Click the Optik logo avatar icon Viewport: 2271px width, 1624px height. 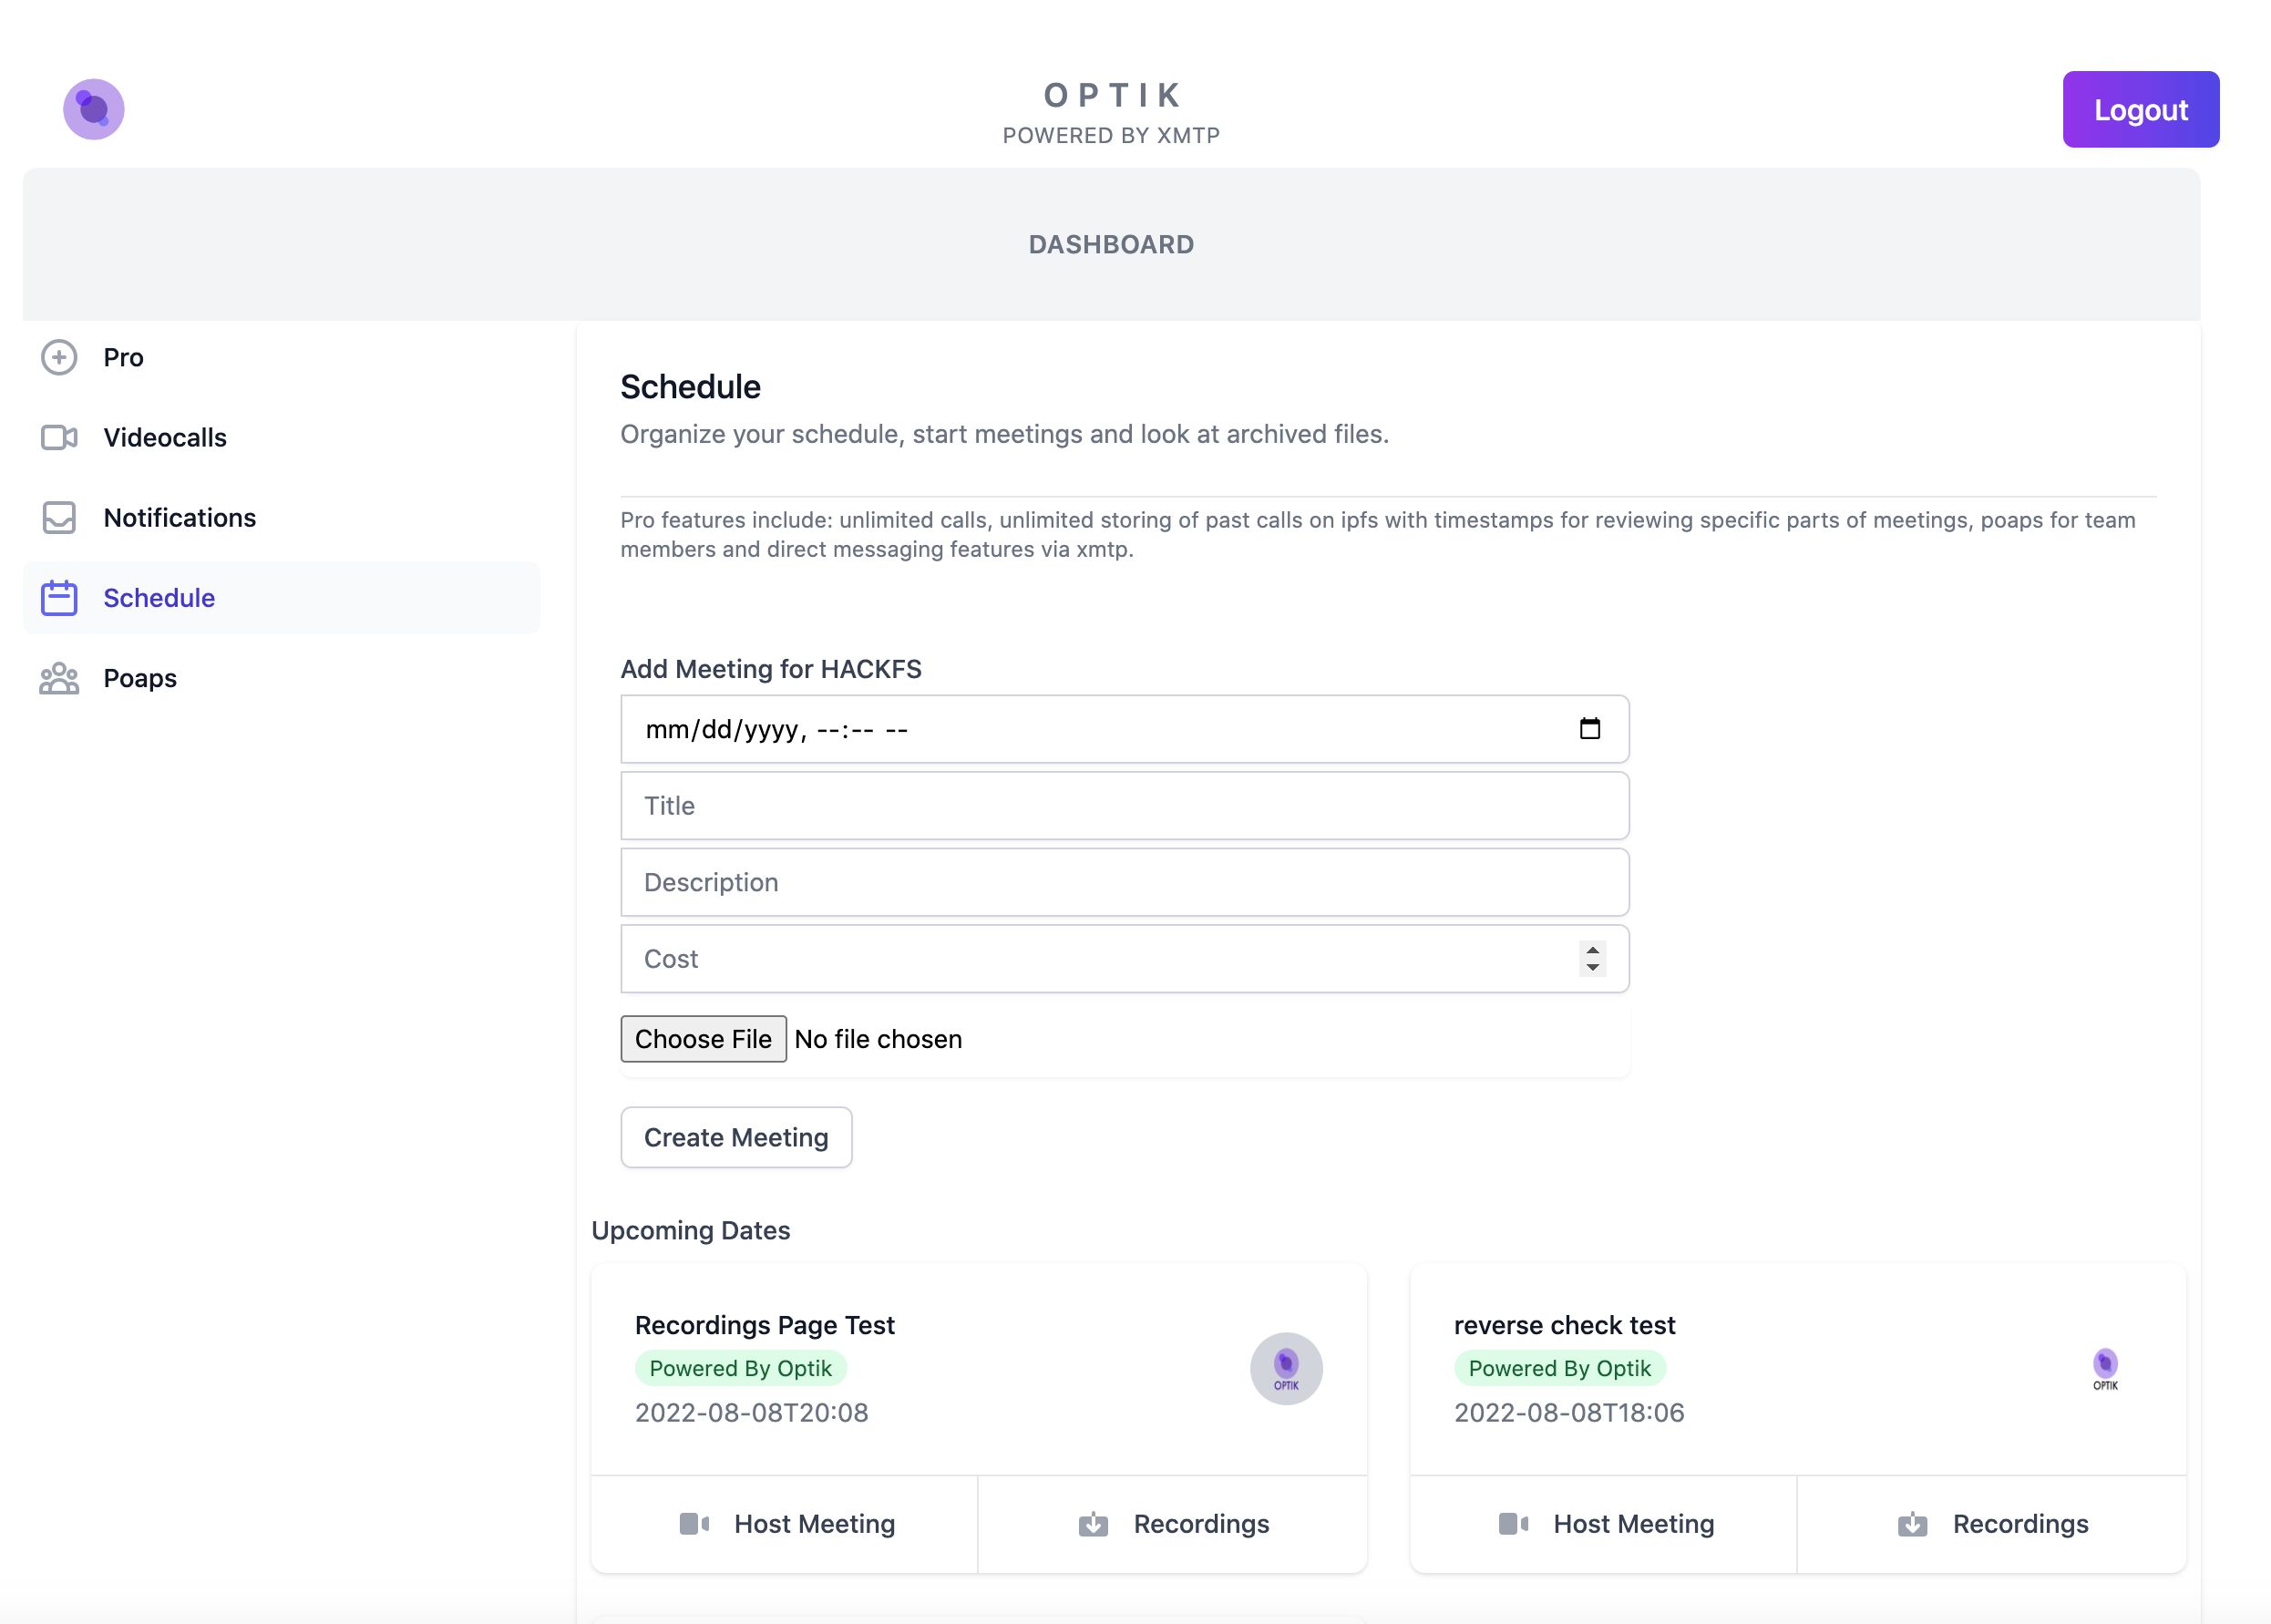click(93, 109)
